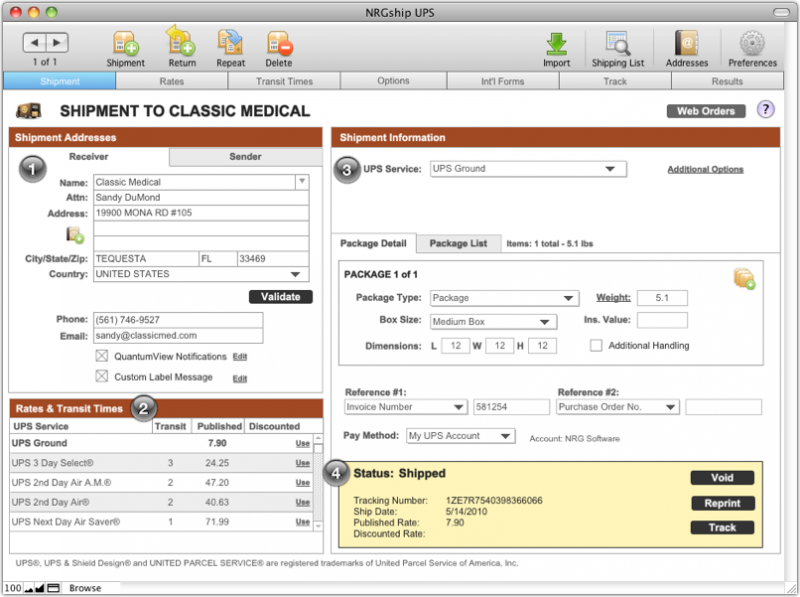Switch to the Int'l Forms tab

click(502, 81)
